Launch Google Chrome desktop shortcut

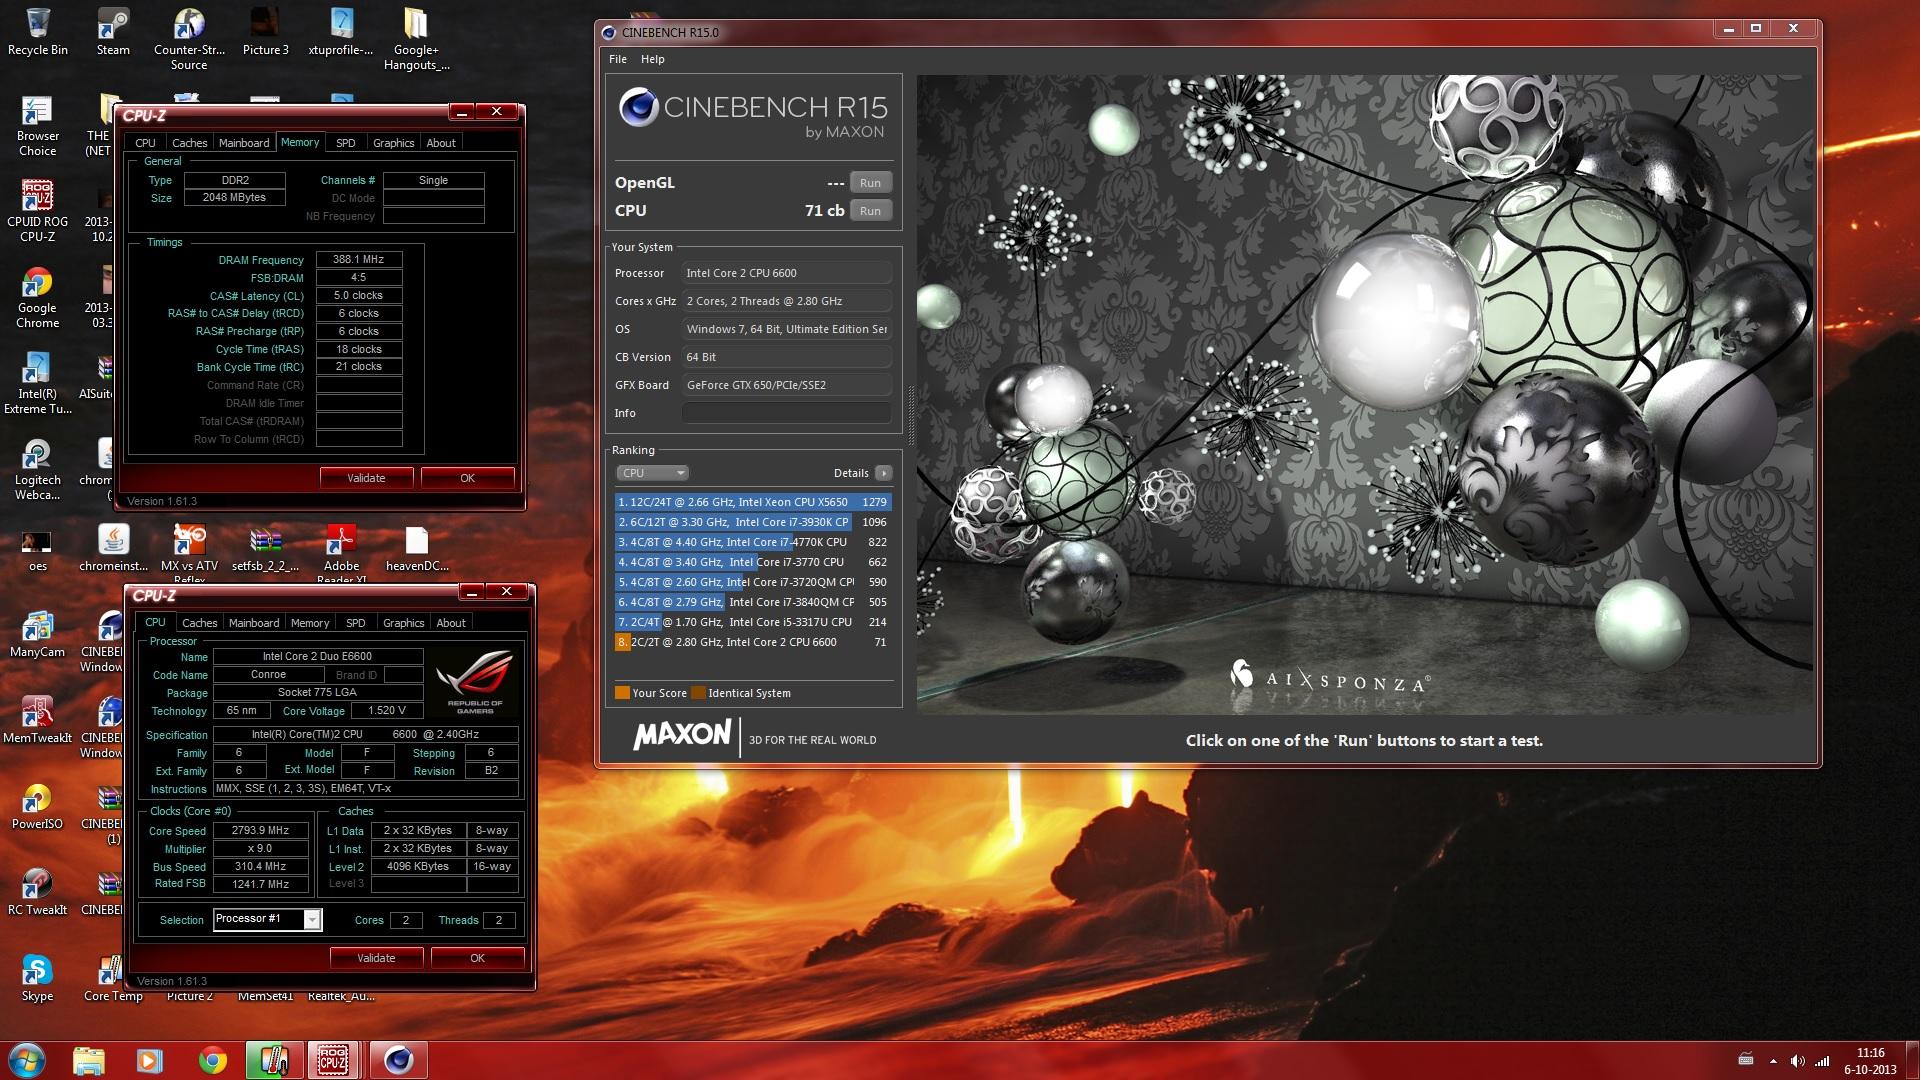[37, 297]
